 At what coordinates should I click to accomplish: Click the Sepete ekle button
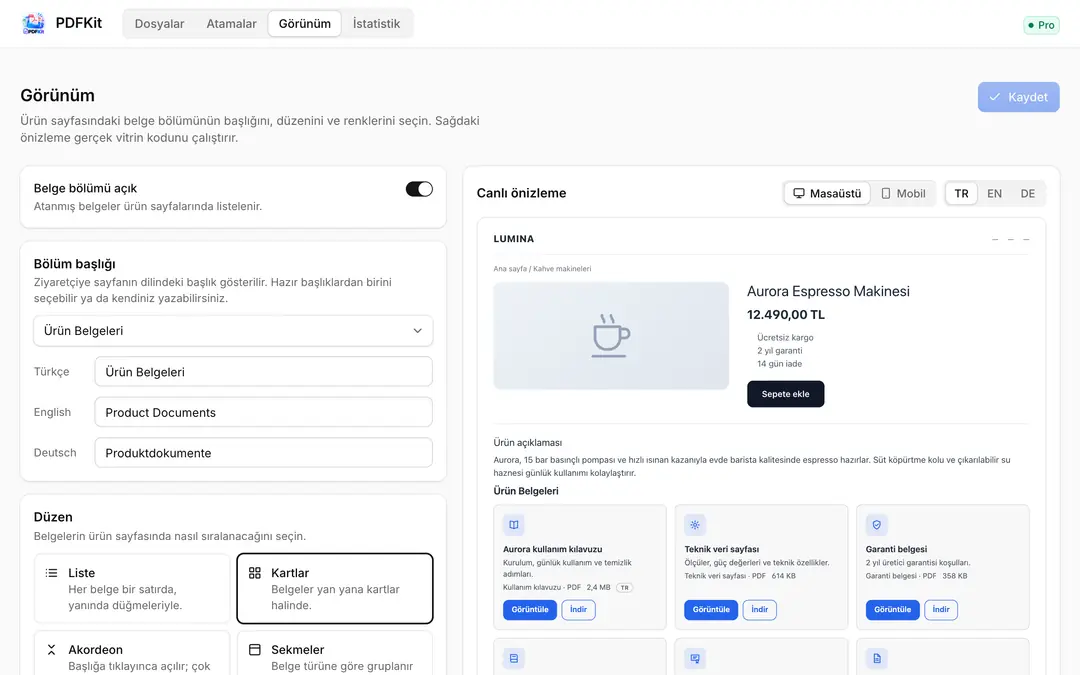click(x=785, y=394)
